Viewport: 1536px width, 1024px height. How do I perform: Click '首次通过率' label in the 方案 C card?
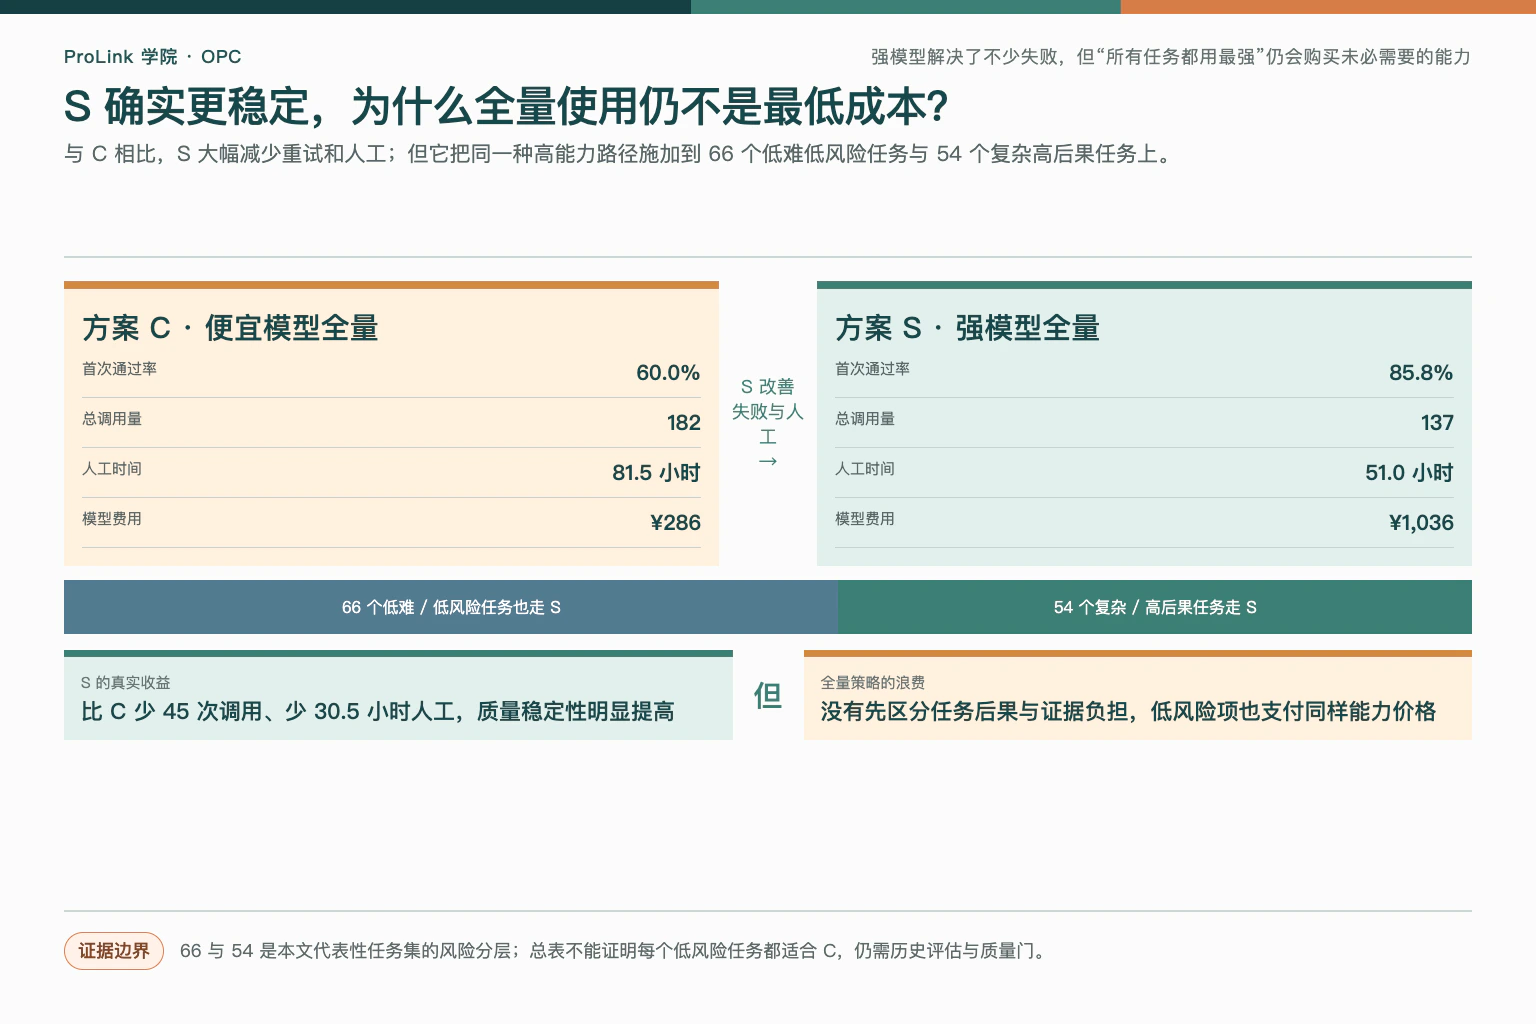(x=119, y=369)
